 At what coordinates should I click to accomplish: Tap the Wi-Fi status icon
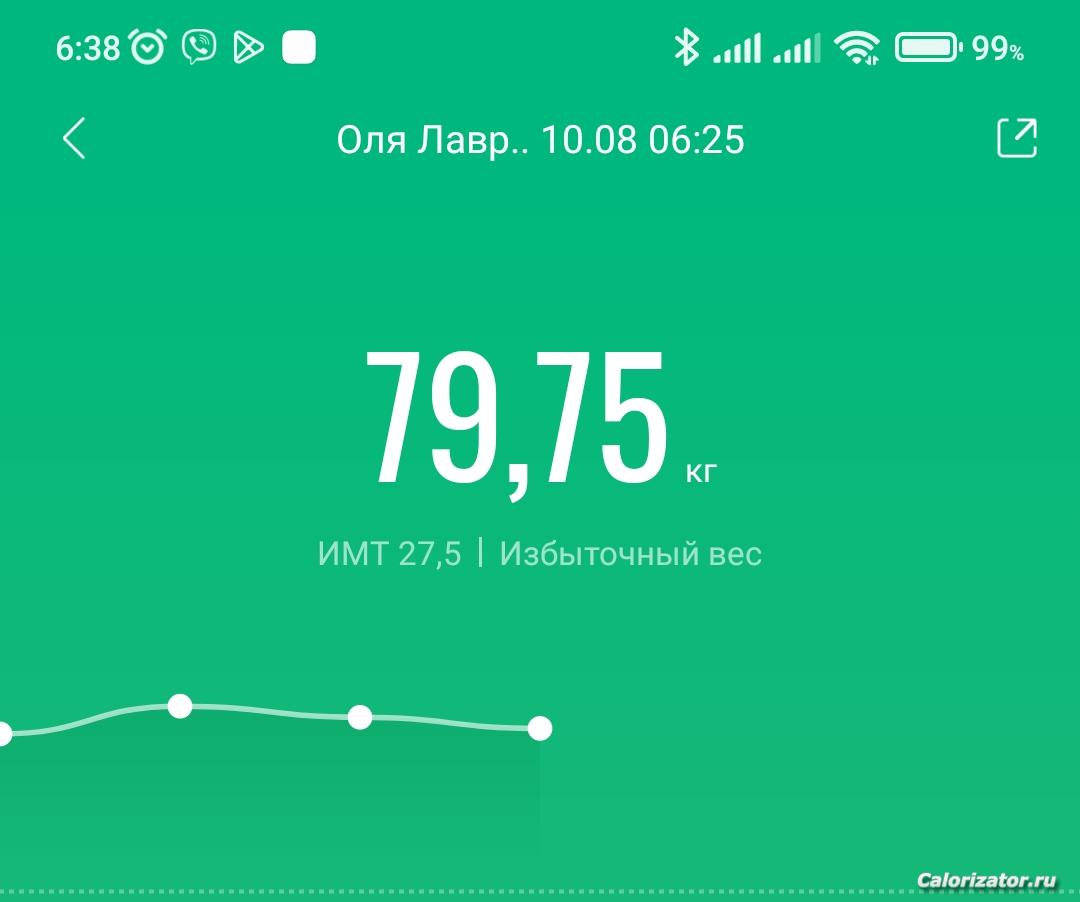pyautogui.click(x=856, y=48)
